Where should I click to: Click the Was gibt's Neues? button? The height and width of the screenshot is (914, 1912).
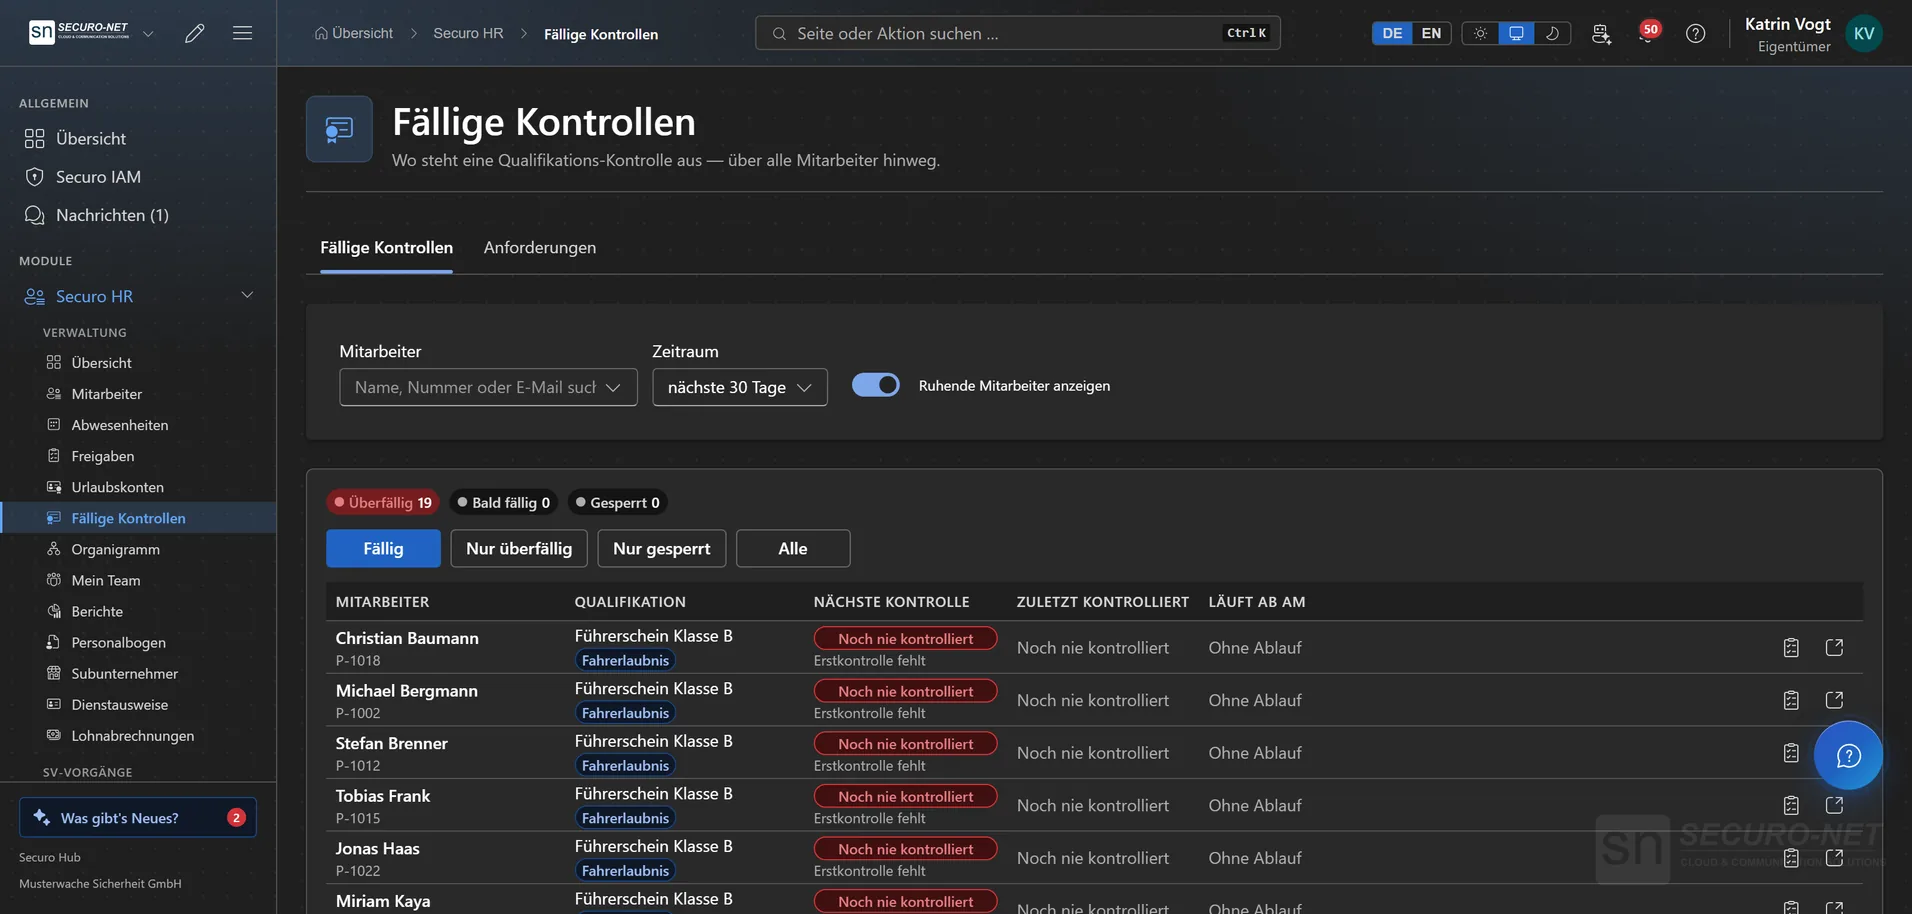click(x=138, y=817)
